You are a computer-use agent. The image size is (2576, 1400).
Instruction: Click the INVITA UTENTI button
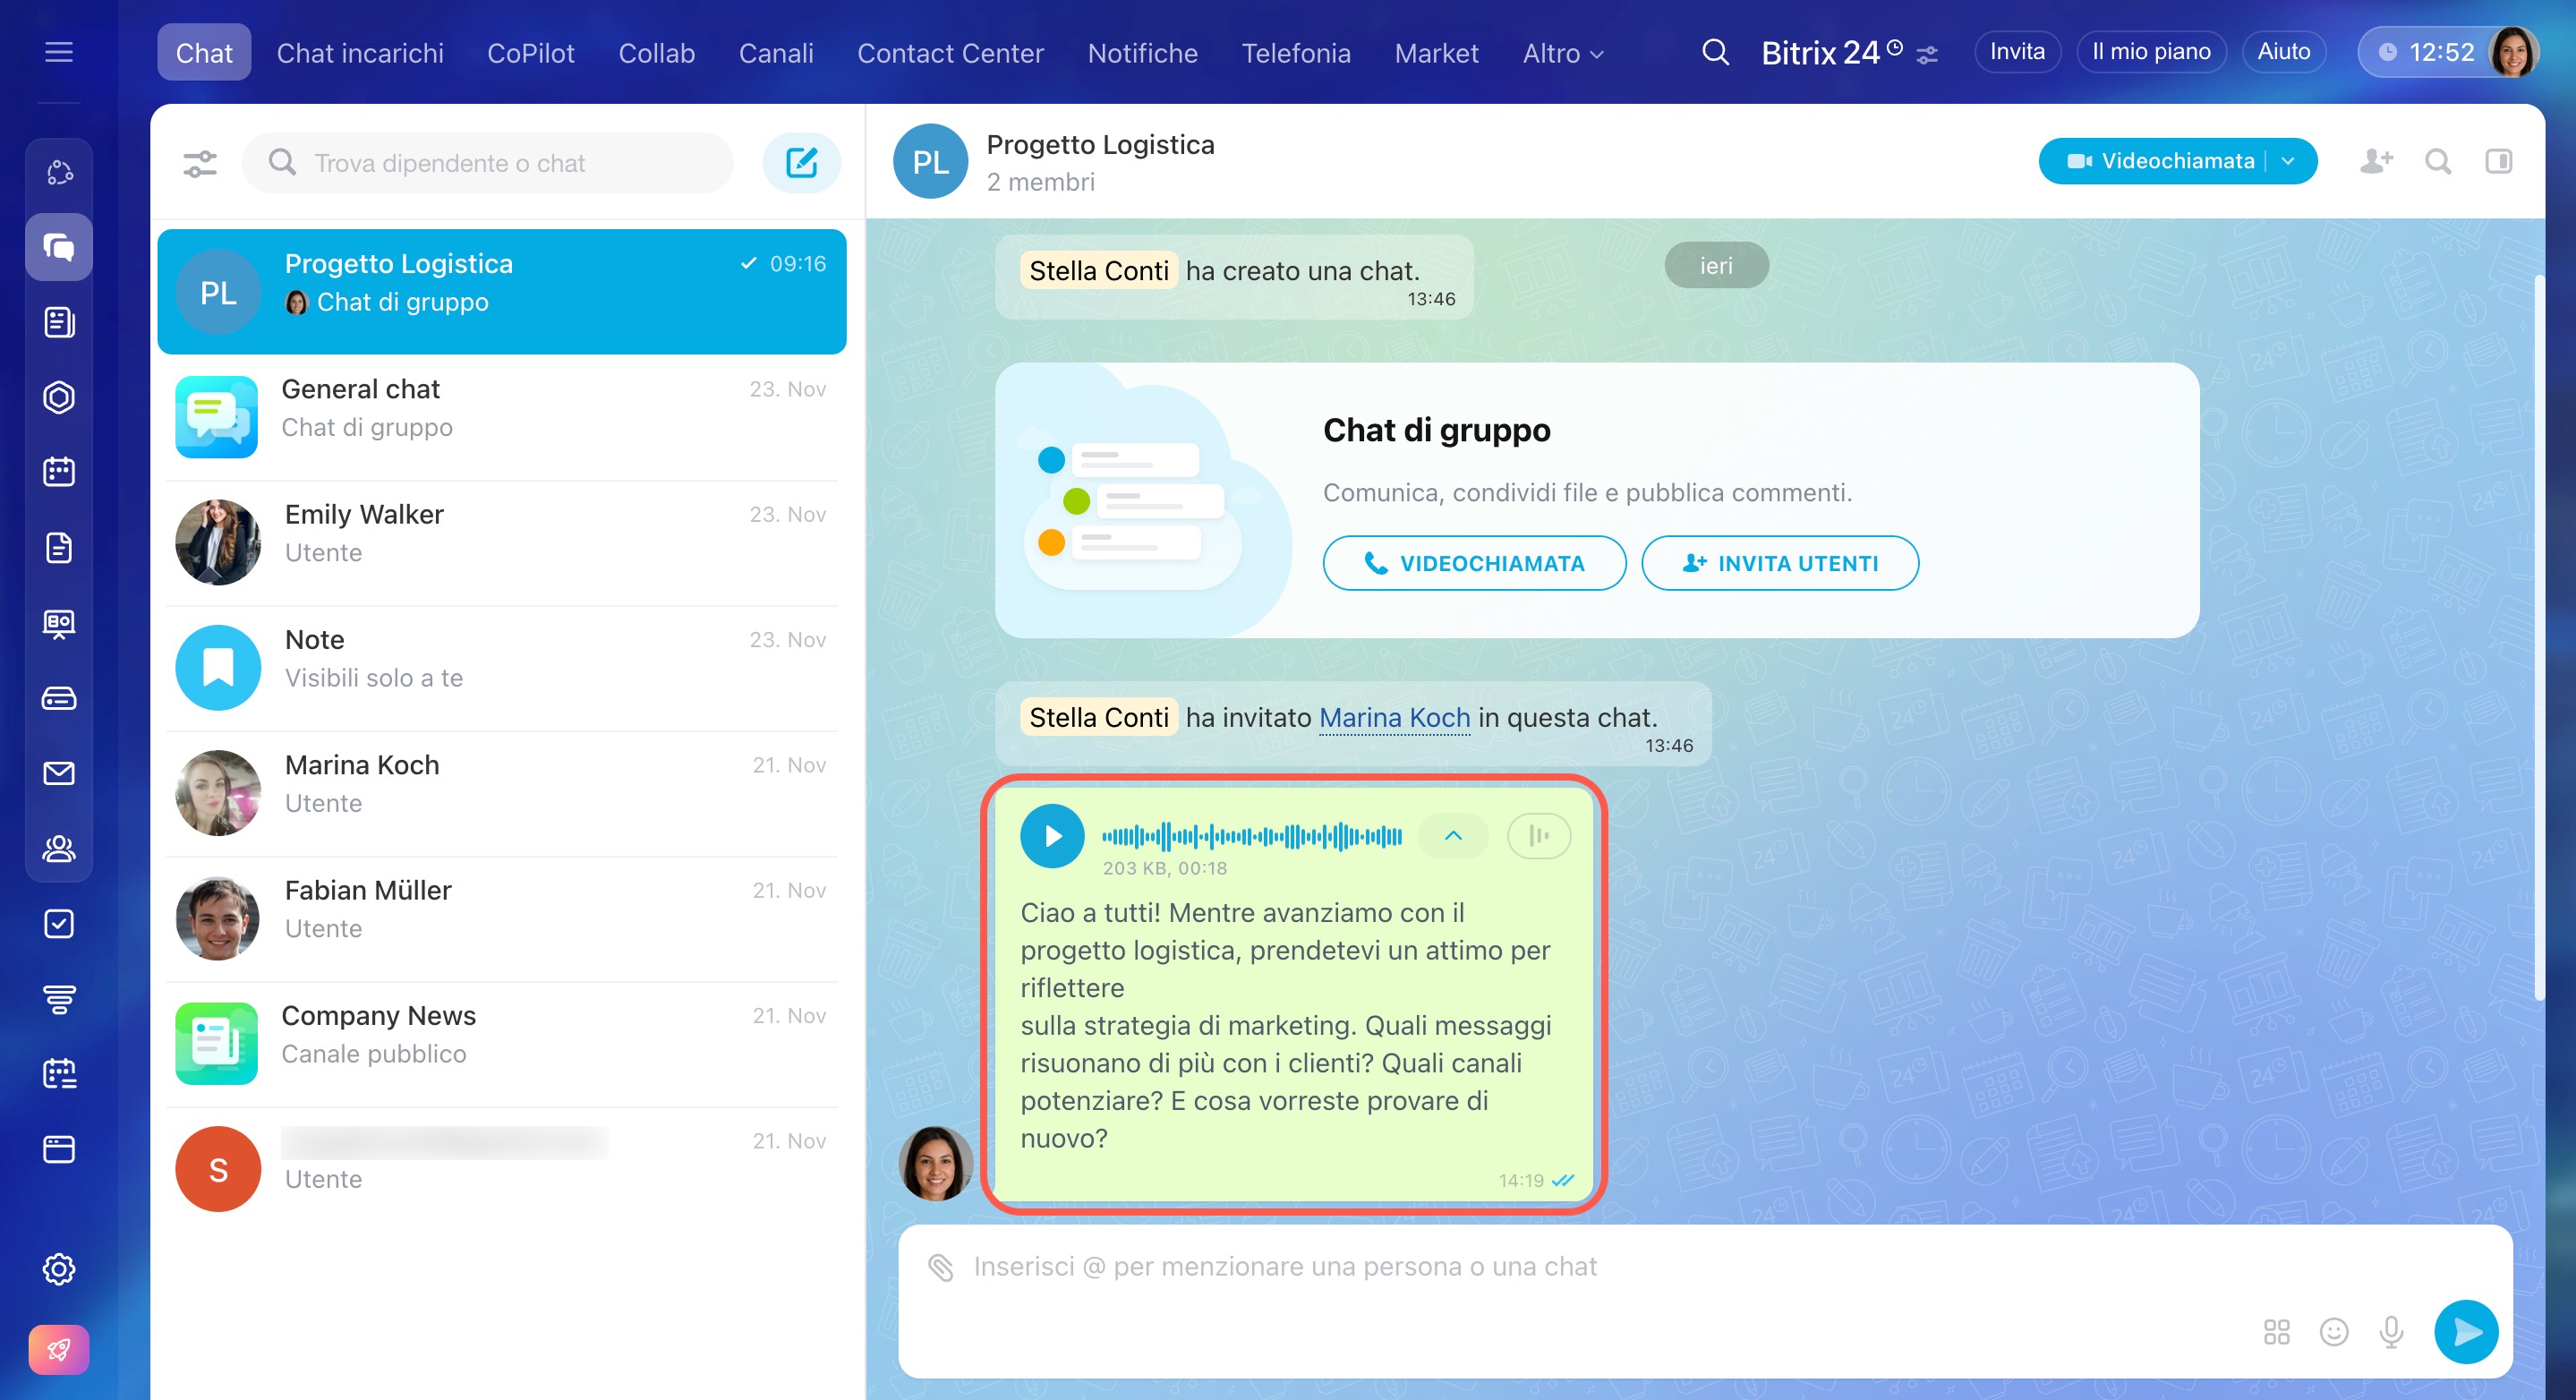[1779, 564]
